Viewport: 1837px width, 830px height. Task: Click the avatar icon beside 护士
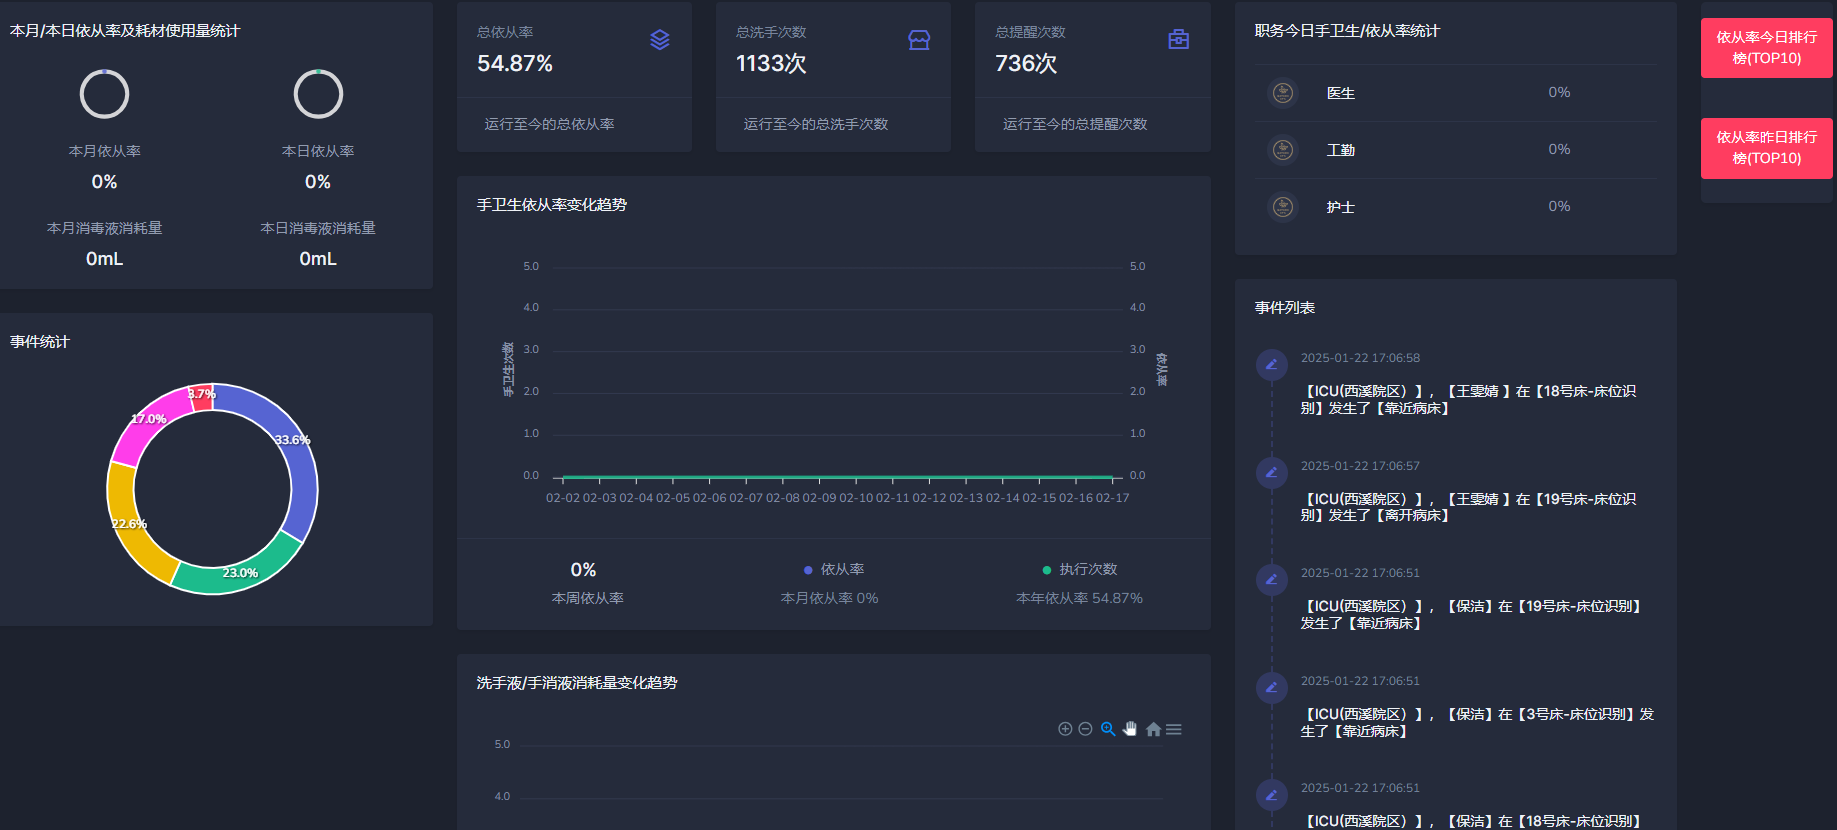coord(1283,207)
